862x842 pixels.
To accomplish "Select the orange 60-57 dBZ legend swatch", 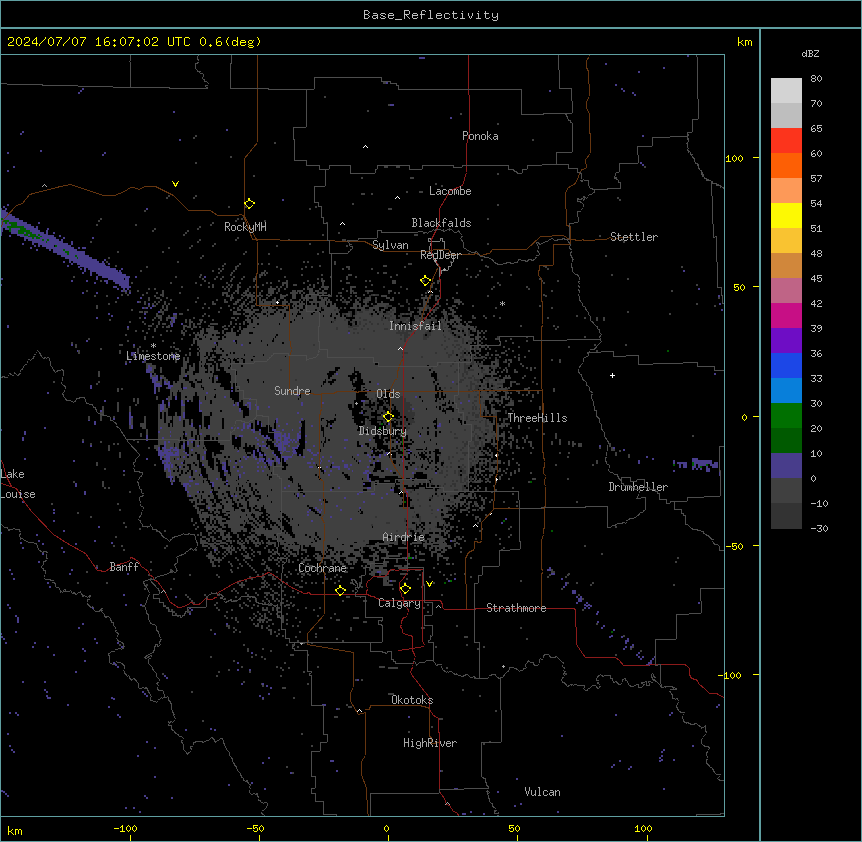I will tap(786, 165).
